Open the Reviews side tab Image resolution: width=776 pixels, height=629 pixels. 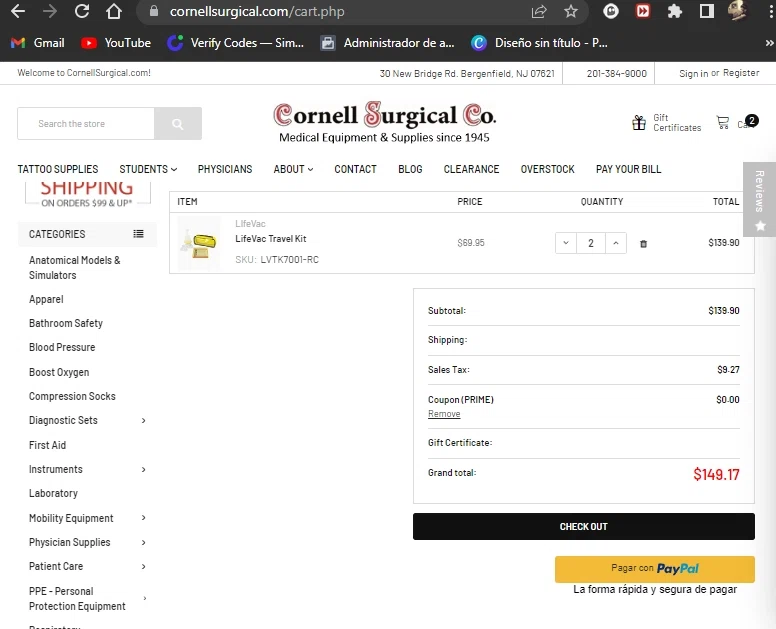coord(760,199)
